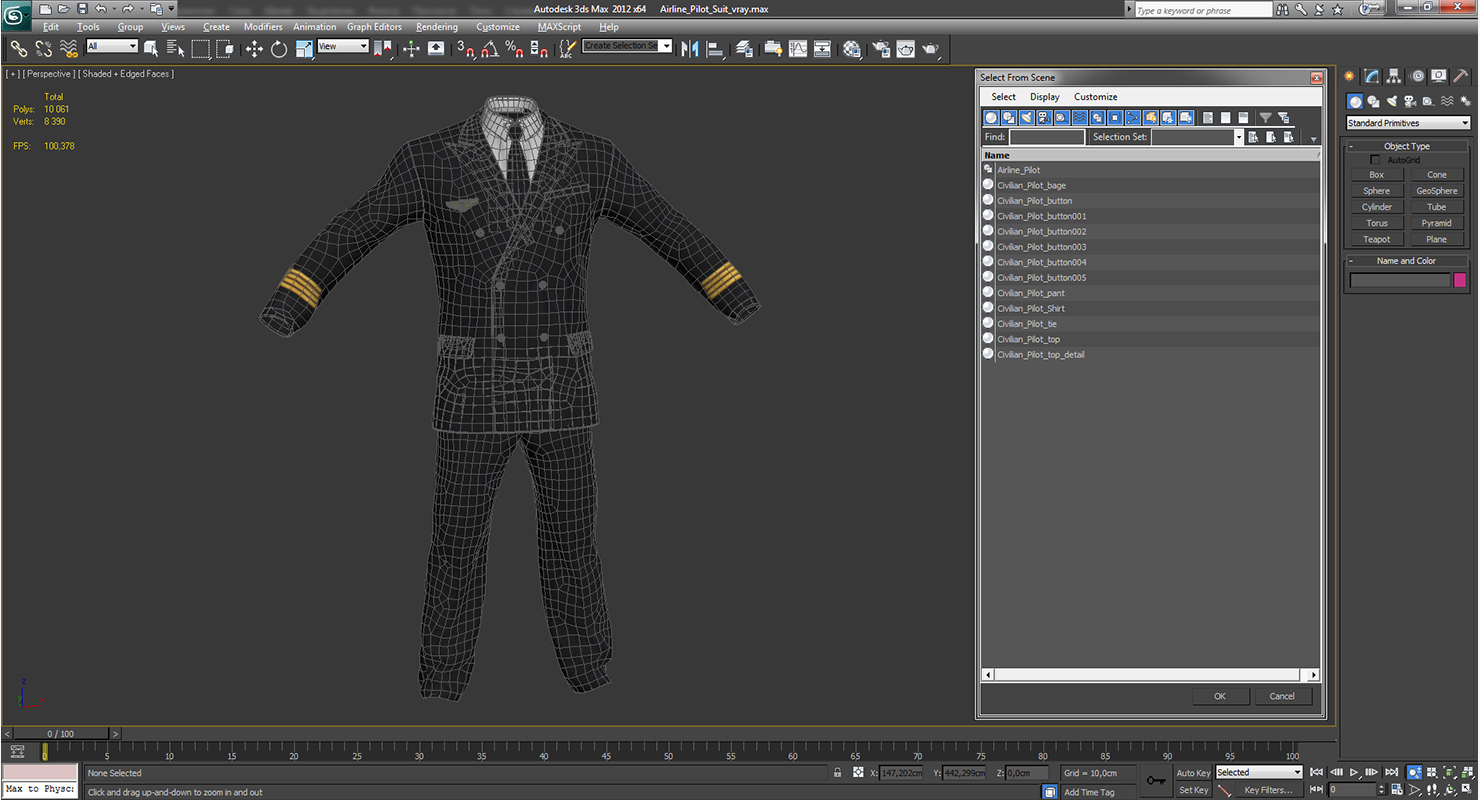Image resolution: width=1480 pixels, height=800 pixels.
Task: Activate the Select and Rotate tool
Action: pyautogui.click(x=279, y=48)
